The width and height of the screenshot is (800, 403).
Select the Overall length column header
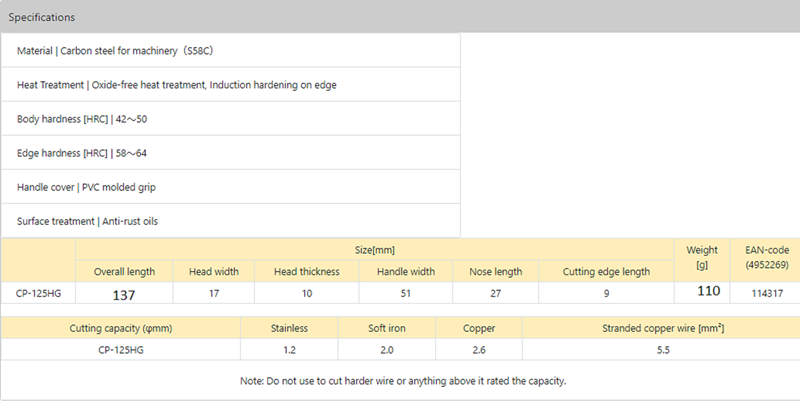coord(124,272)
